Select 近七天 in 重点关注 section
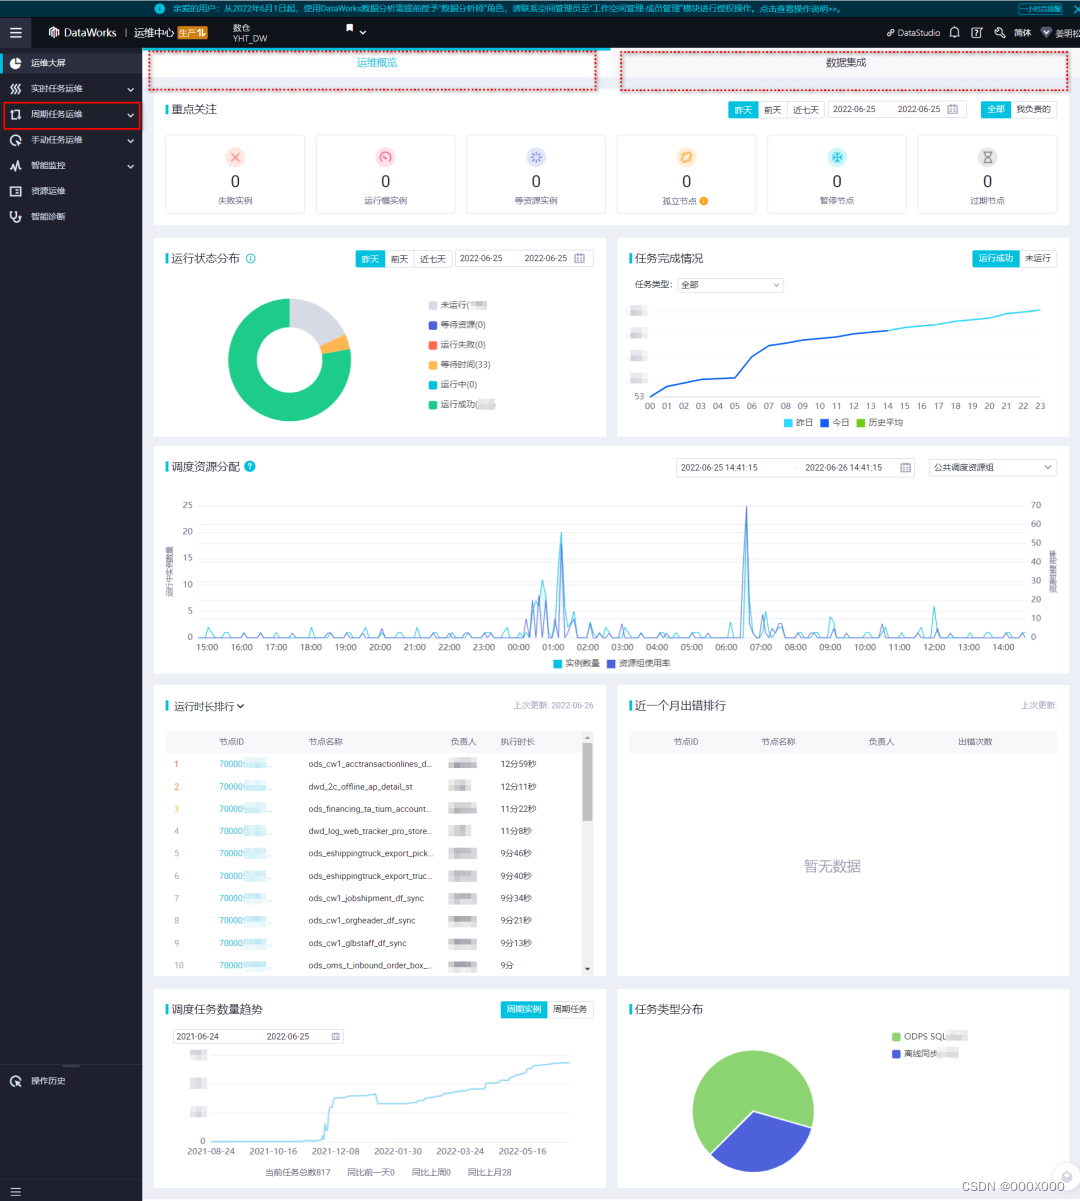The height and width of the screenshot is (1201, 1080). point(806,110)
